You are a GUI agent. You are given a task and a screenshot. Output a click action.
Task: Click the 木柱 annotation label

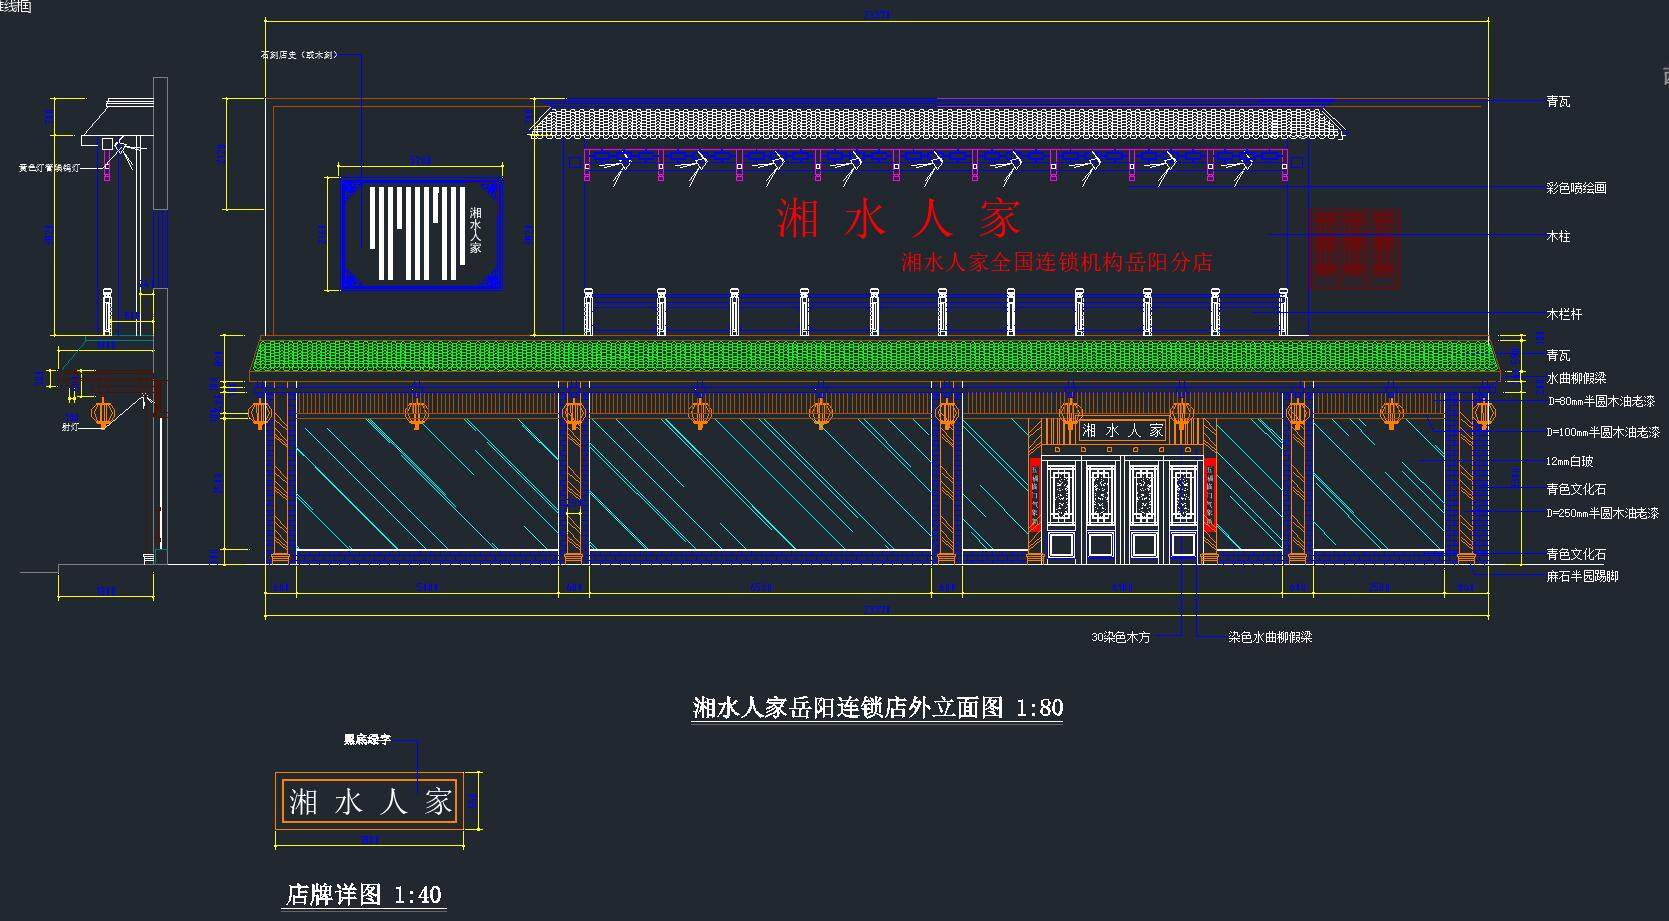tap(1558, 237)
